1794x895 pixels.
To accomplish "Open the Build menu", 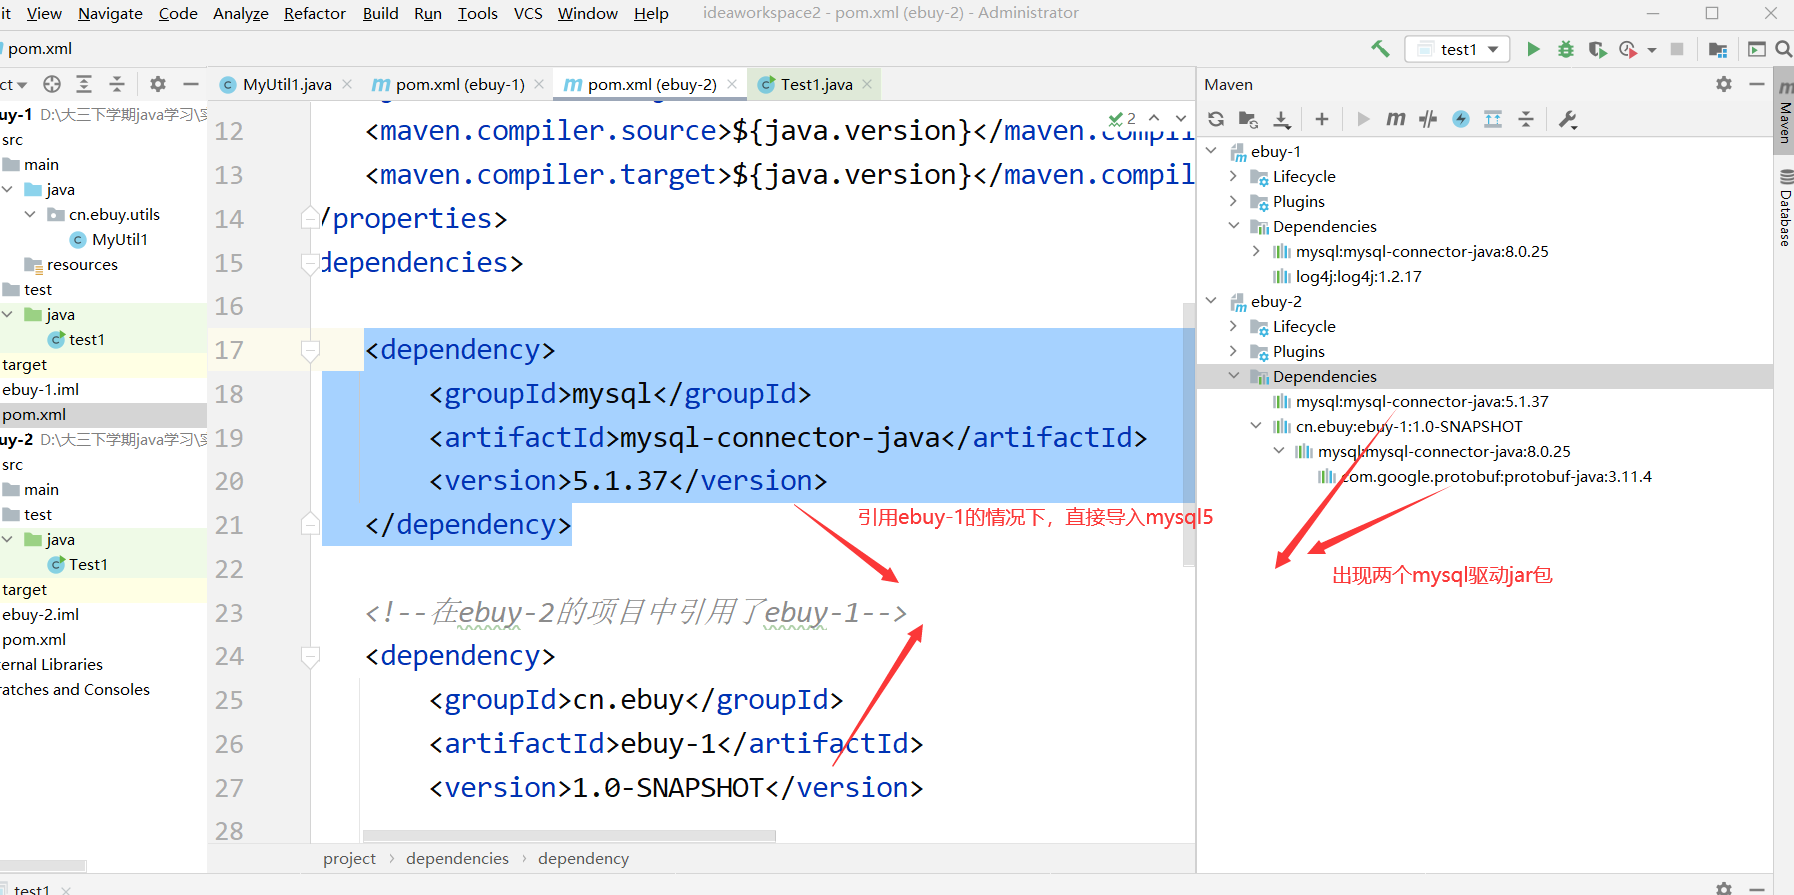I will 380,13.
